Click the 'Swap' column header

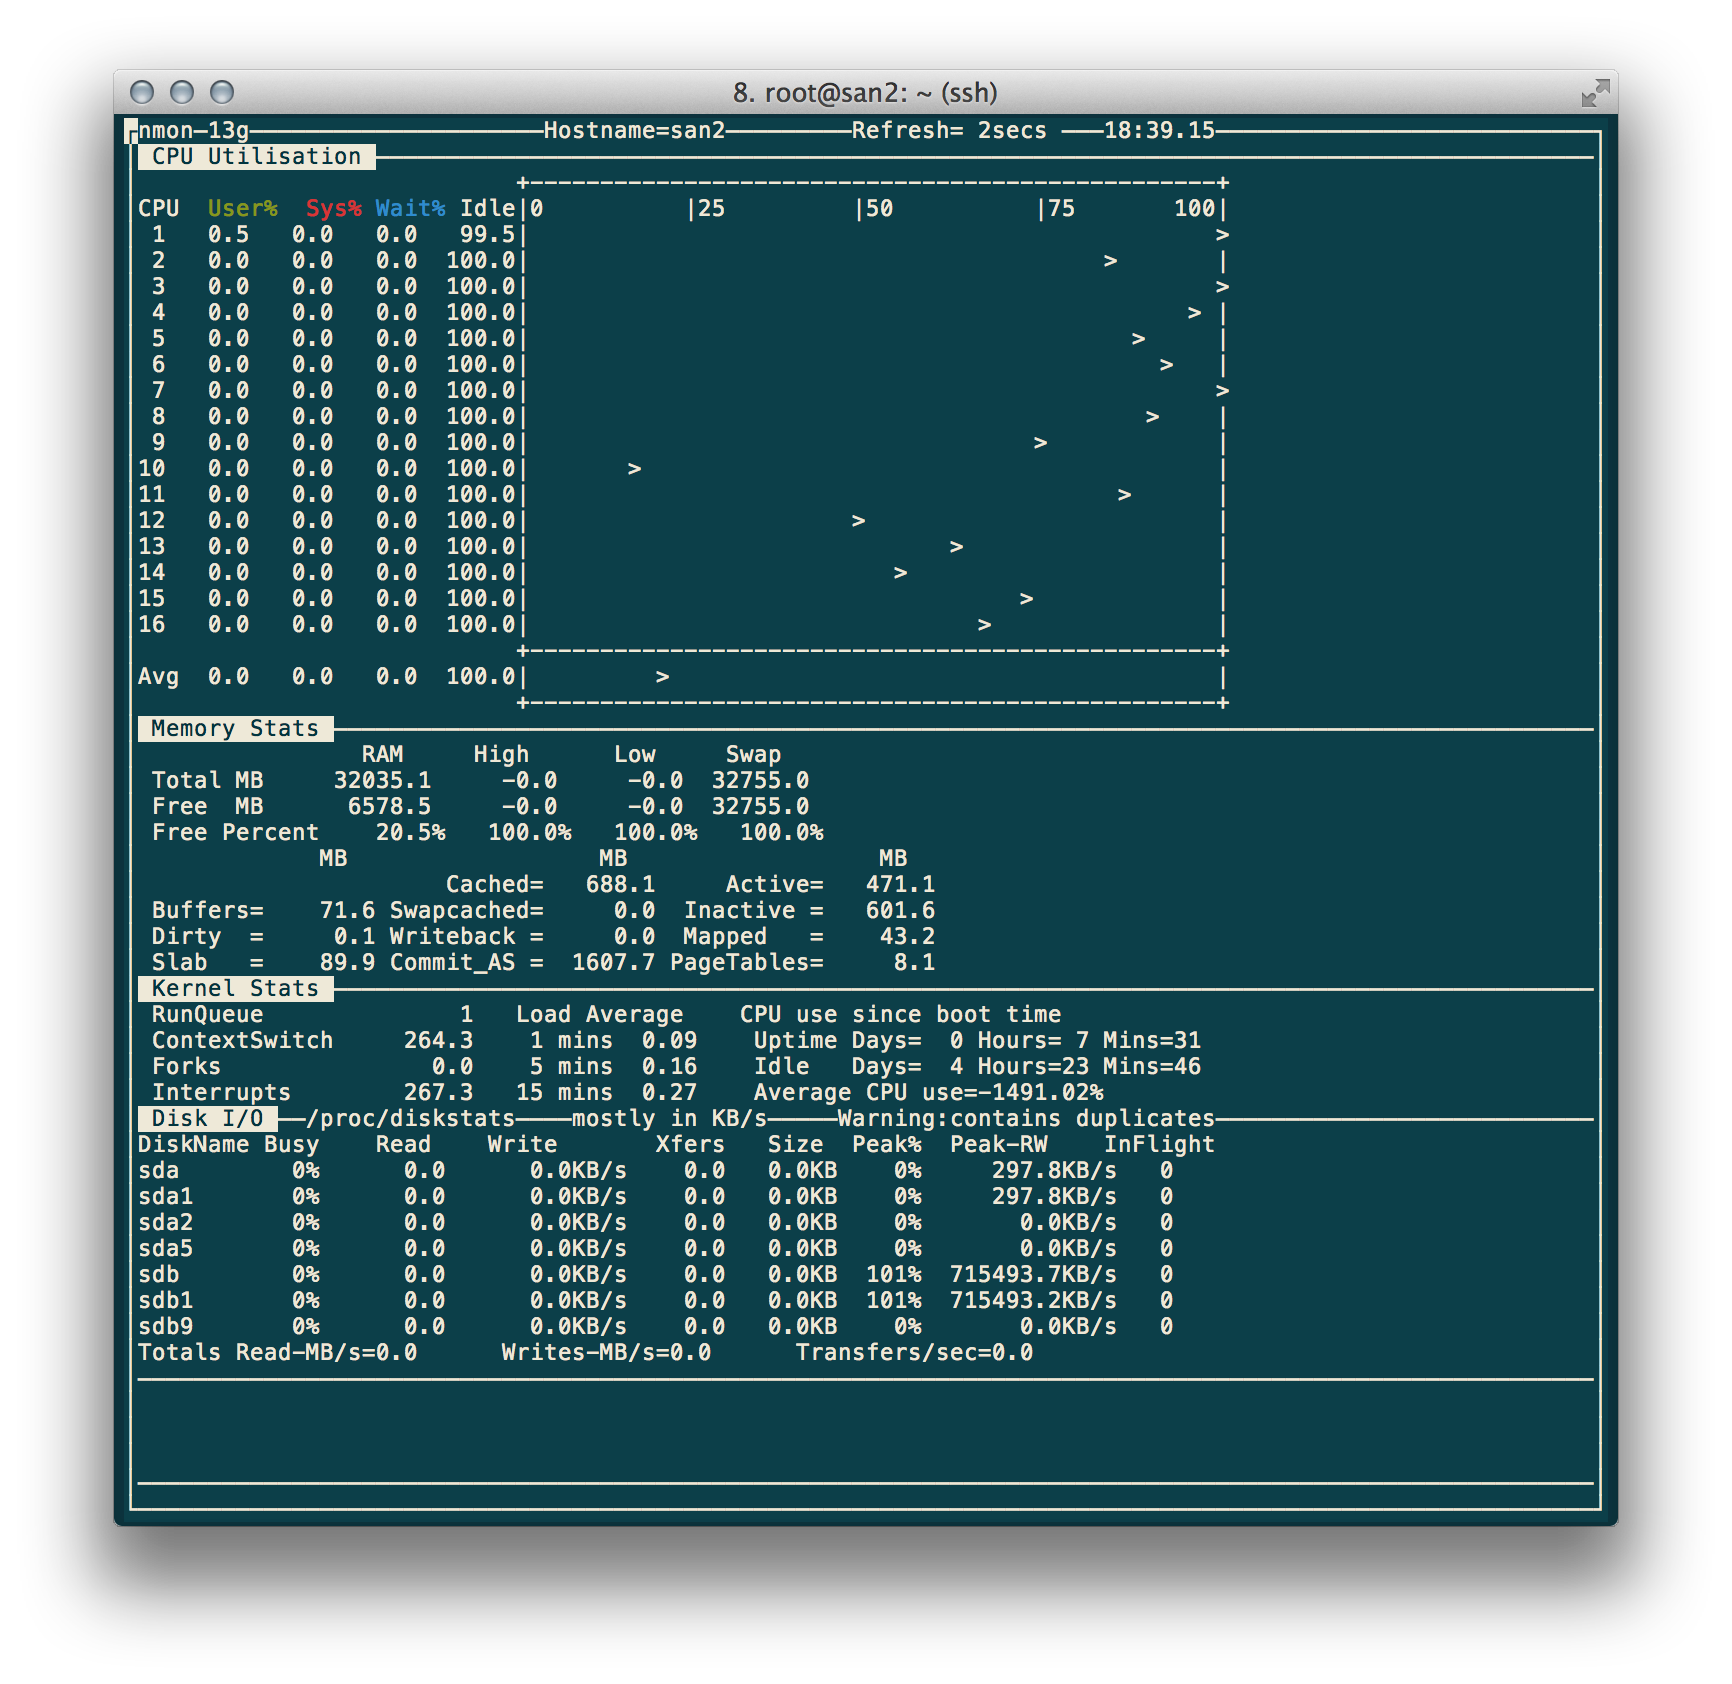(x=753, y=754)
